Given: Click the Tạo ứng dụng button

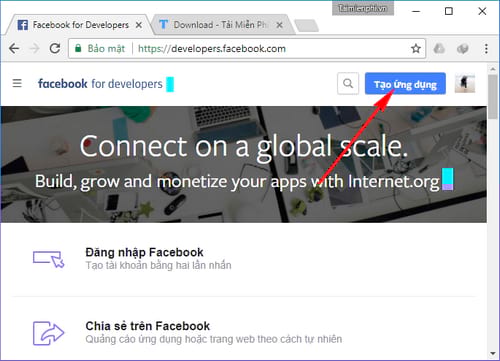Looking at the screenshot, I should (x=405, y=83).
